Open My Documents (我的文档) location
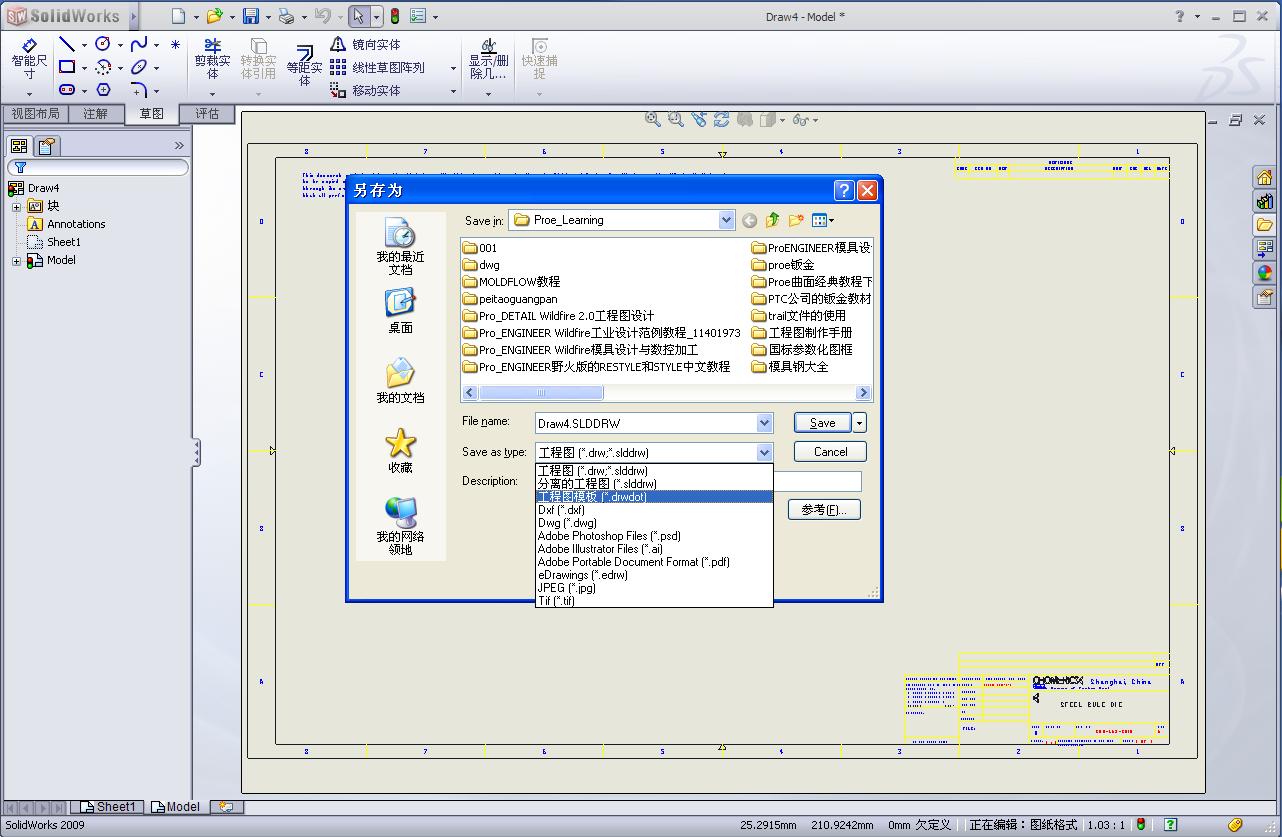 400,381
